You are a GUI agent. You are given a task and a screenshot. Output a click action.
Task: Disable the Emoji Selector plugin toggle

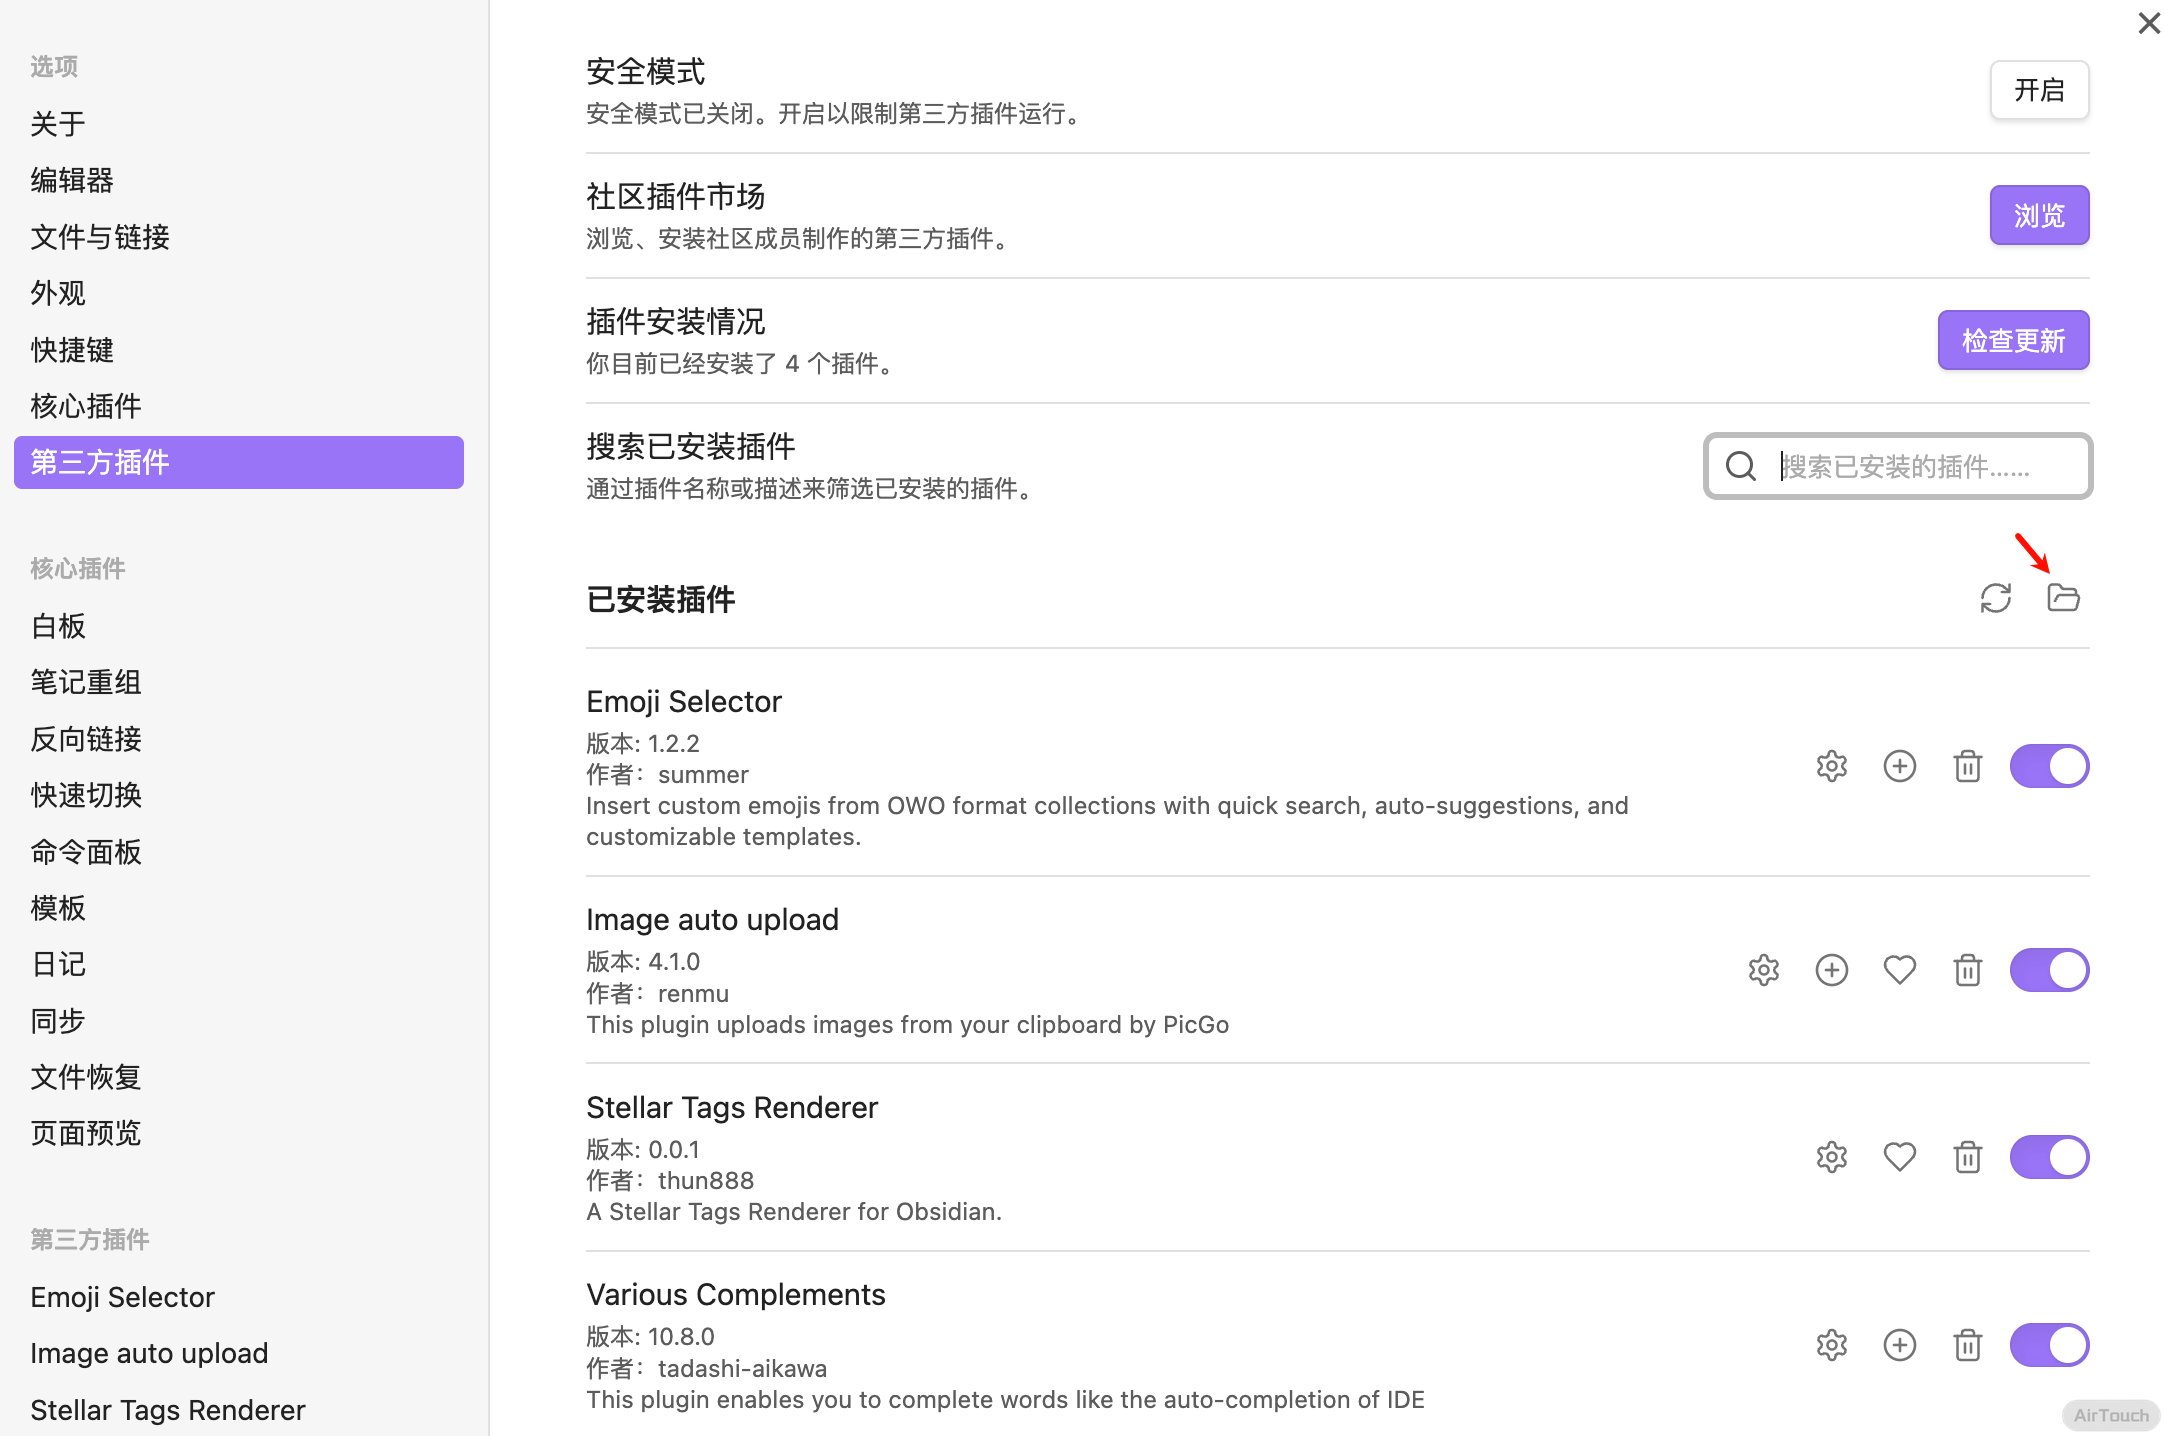pyautogui.click(x=2049, y=766)
